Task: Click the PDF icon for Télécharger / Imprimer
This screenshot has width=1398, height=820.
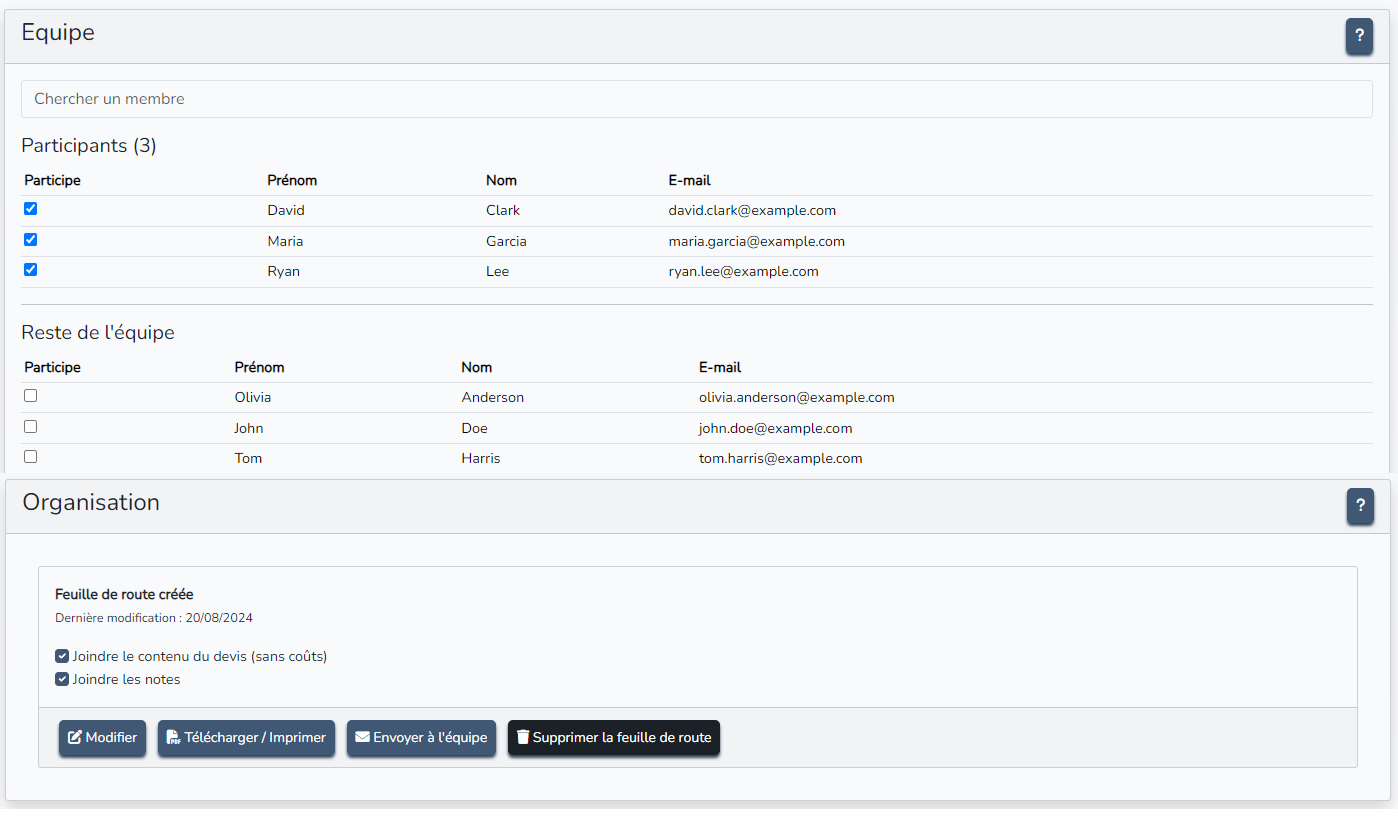Action: 173,738
